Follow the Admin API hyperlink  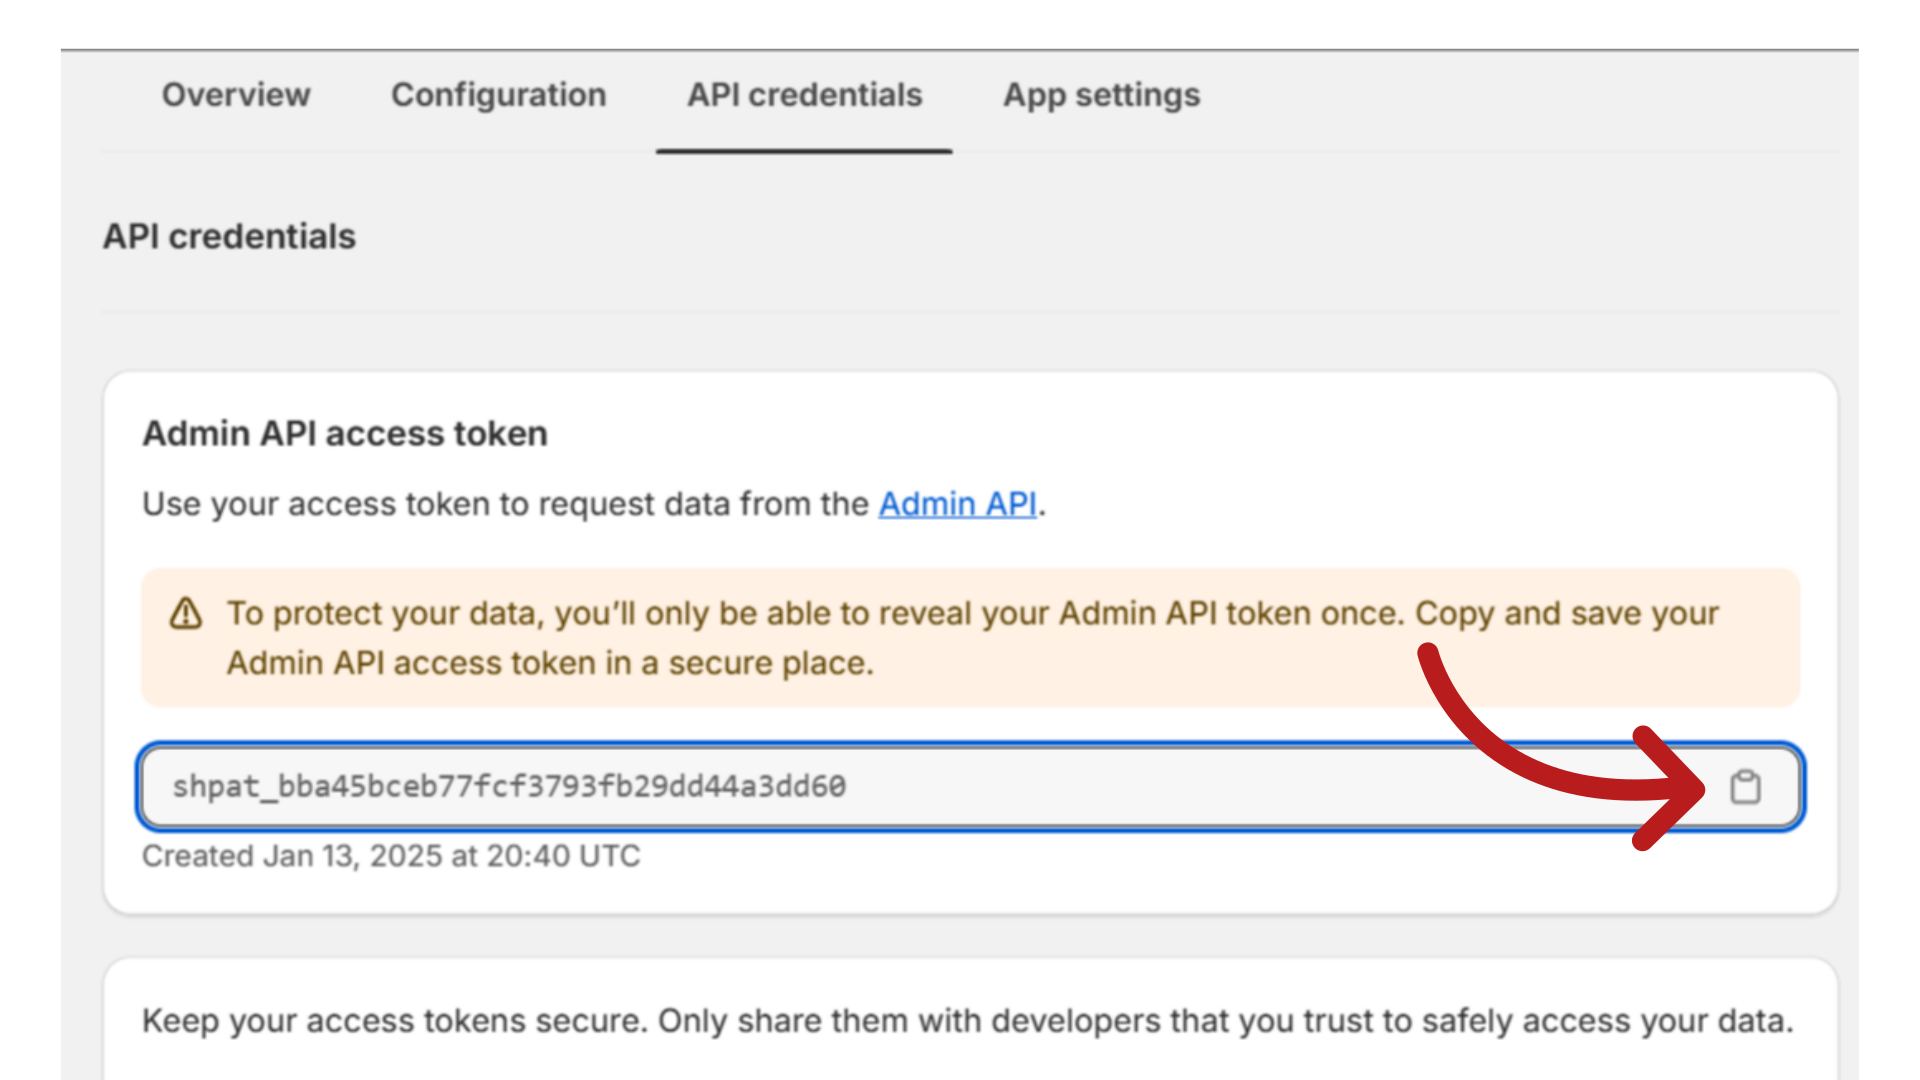[958, 504]
